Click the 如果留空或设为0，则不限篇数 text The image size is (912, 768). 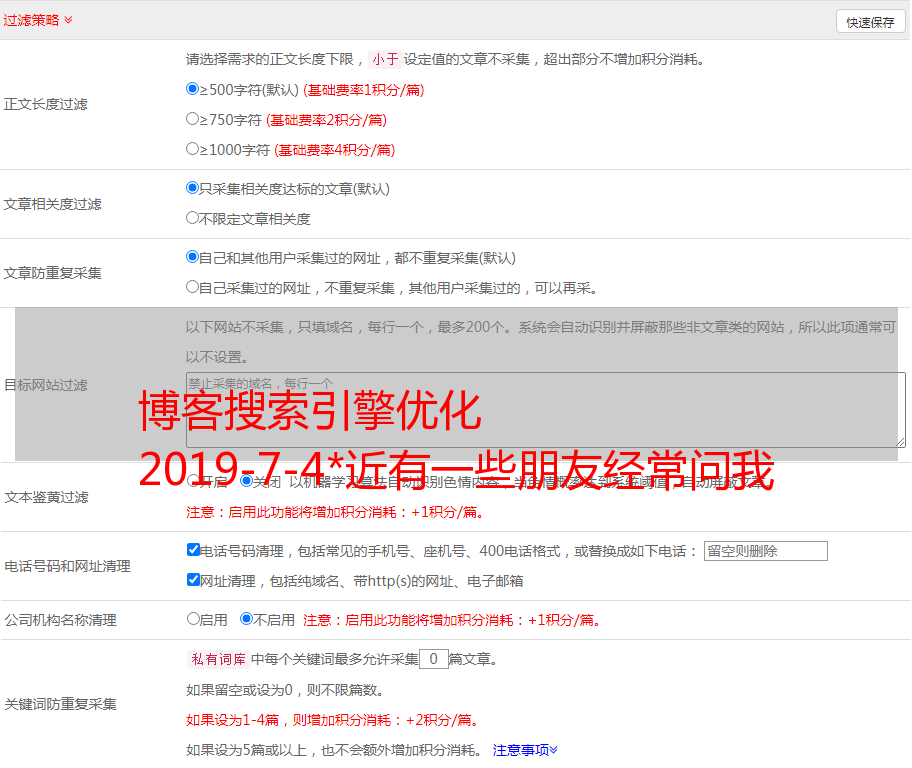click(x=286, y=690)
